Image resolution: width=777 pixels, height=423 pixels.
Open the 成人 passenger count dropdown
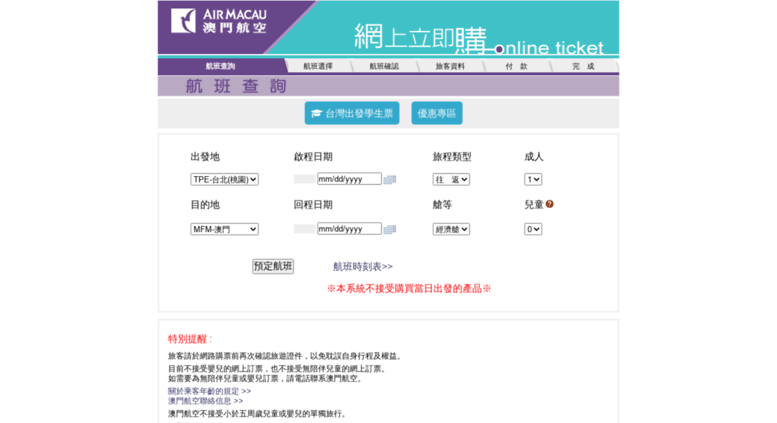pos(533,179)
